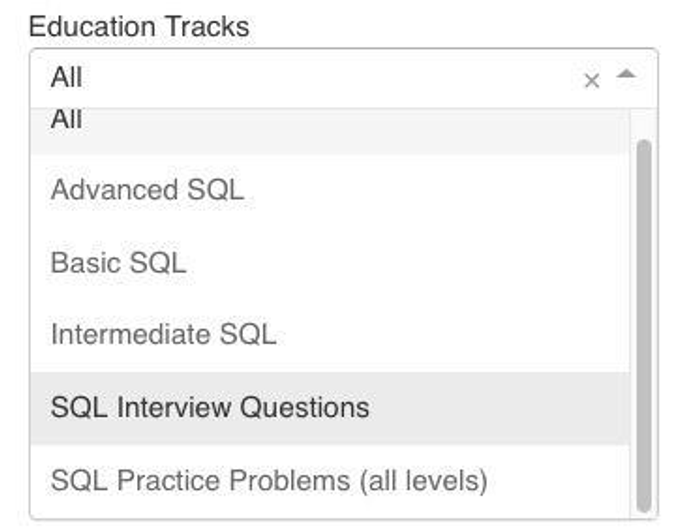This screenshot has width=675, height=531.
Task: Click the Education Tracks label
Action: click(139, 26)
